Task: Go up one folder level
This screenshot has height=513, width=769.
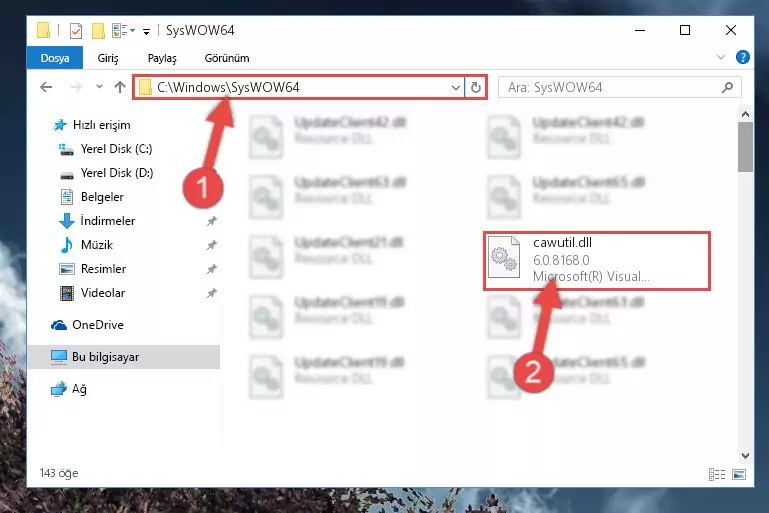Action: [120, 87]
